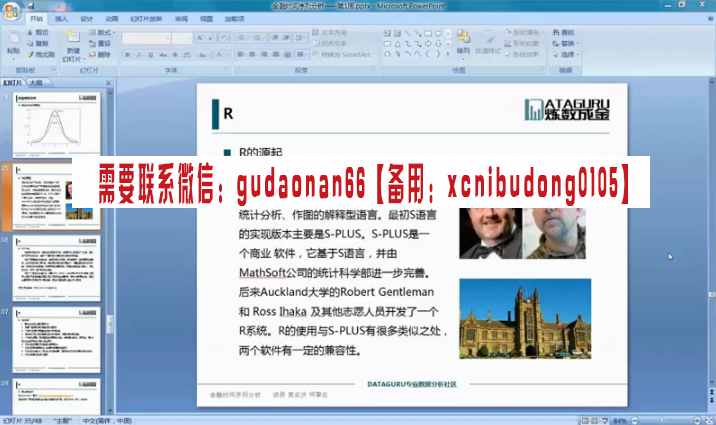716x425 pixels.
Task: Open the Design (设计) ribbon tab
Action: tap(87, 19)
